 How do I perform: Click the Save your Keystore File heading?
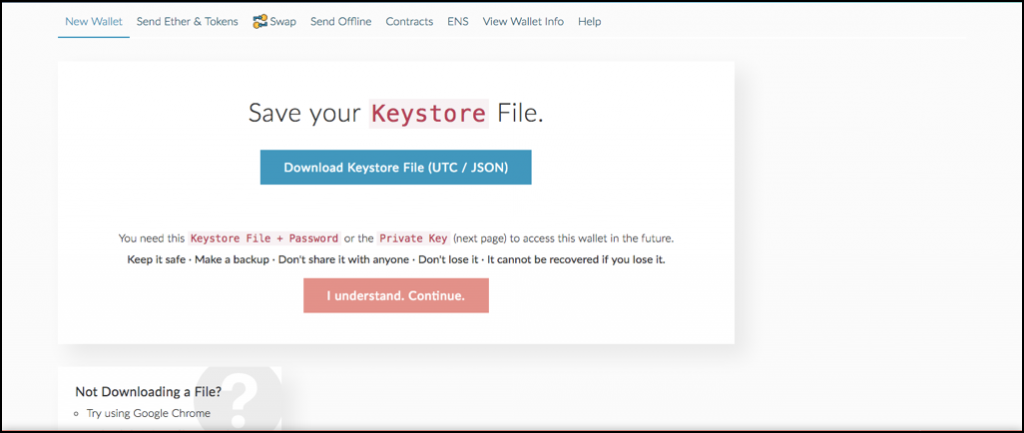(x=396, y=113)
